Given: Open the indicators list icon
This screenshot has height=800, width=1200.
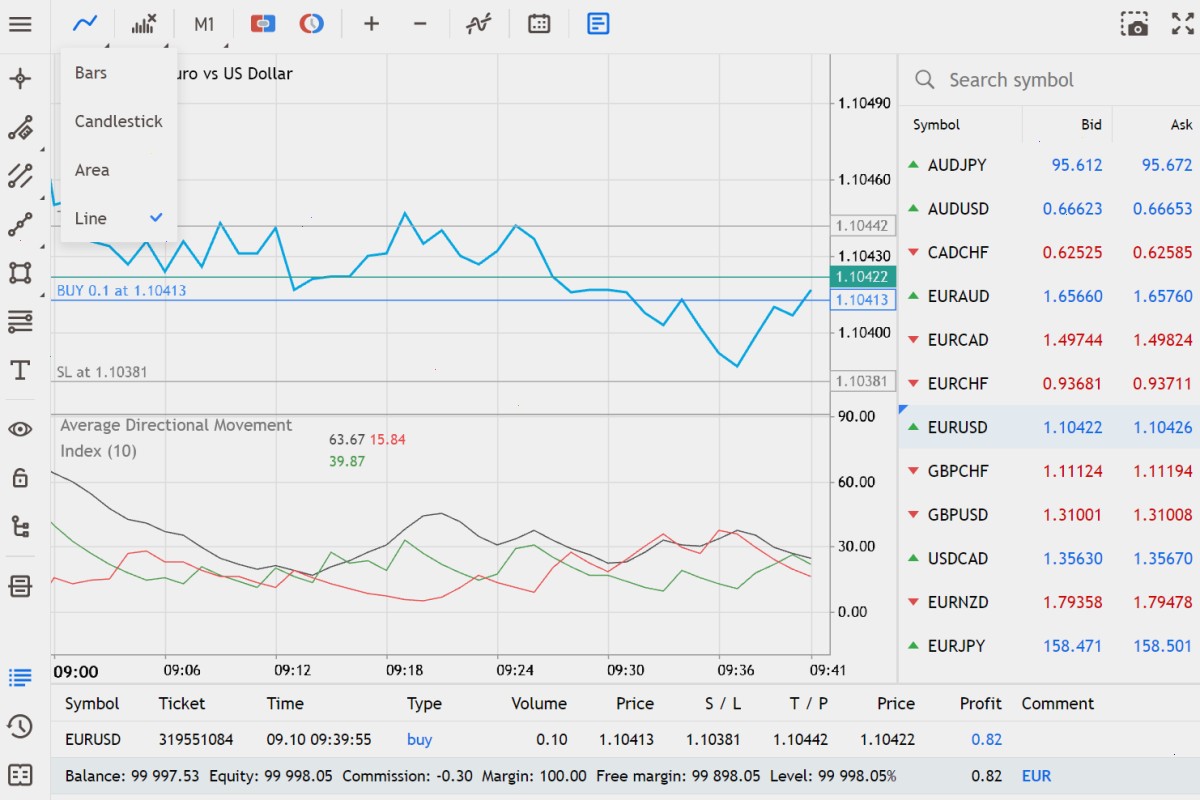Looking at the screenshot, I should coord(478,23).
